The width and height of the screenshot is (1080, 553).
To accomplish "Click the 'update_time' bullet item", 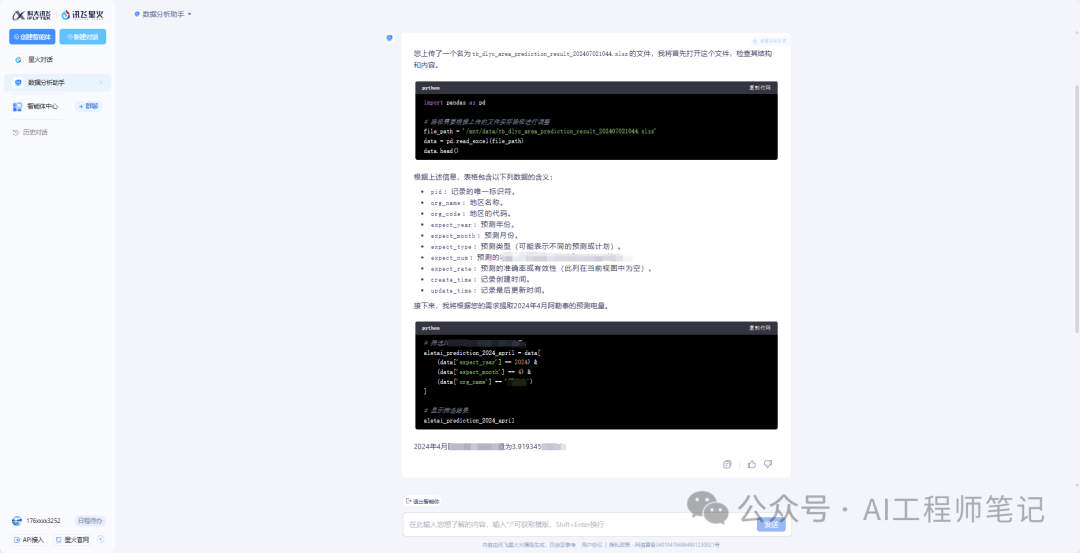I will click(x=488, y=291).
